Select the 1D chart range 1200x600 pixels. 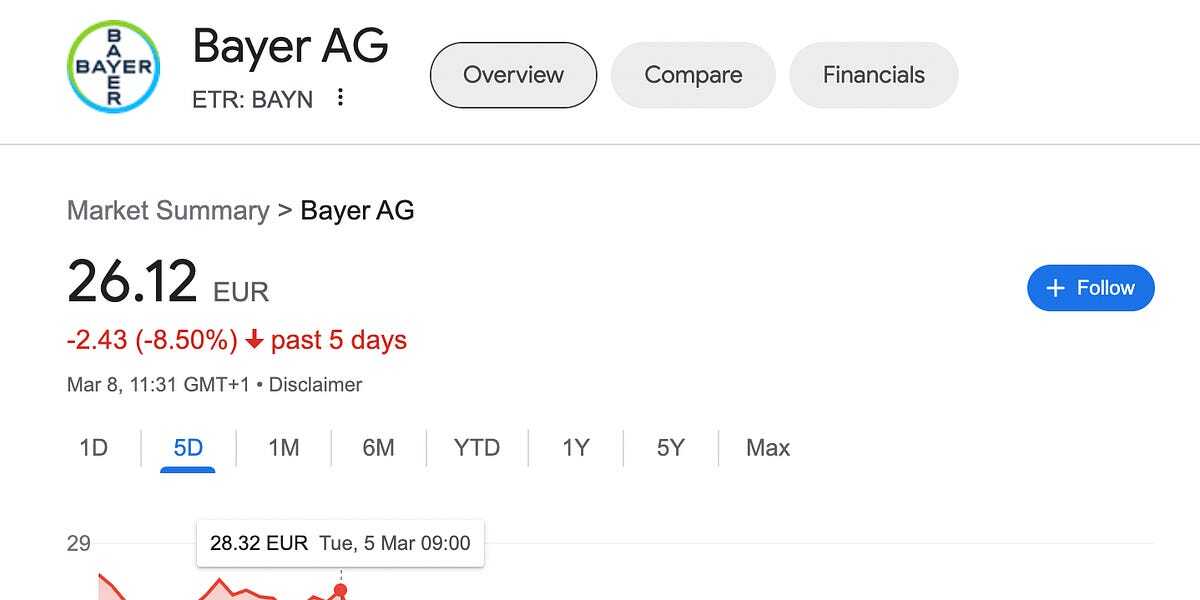tap(93, 448)
